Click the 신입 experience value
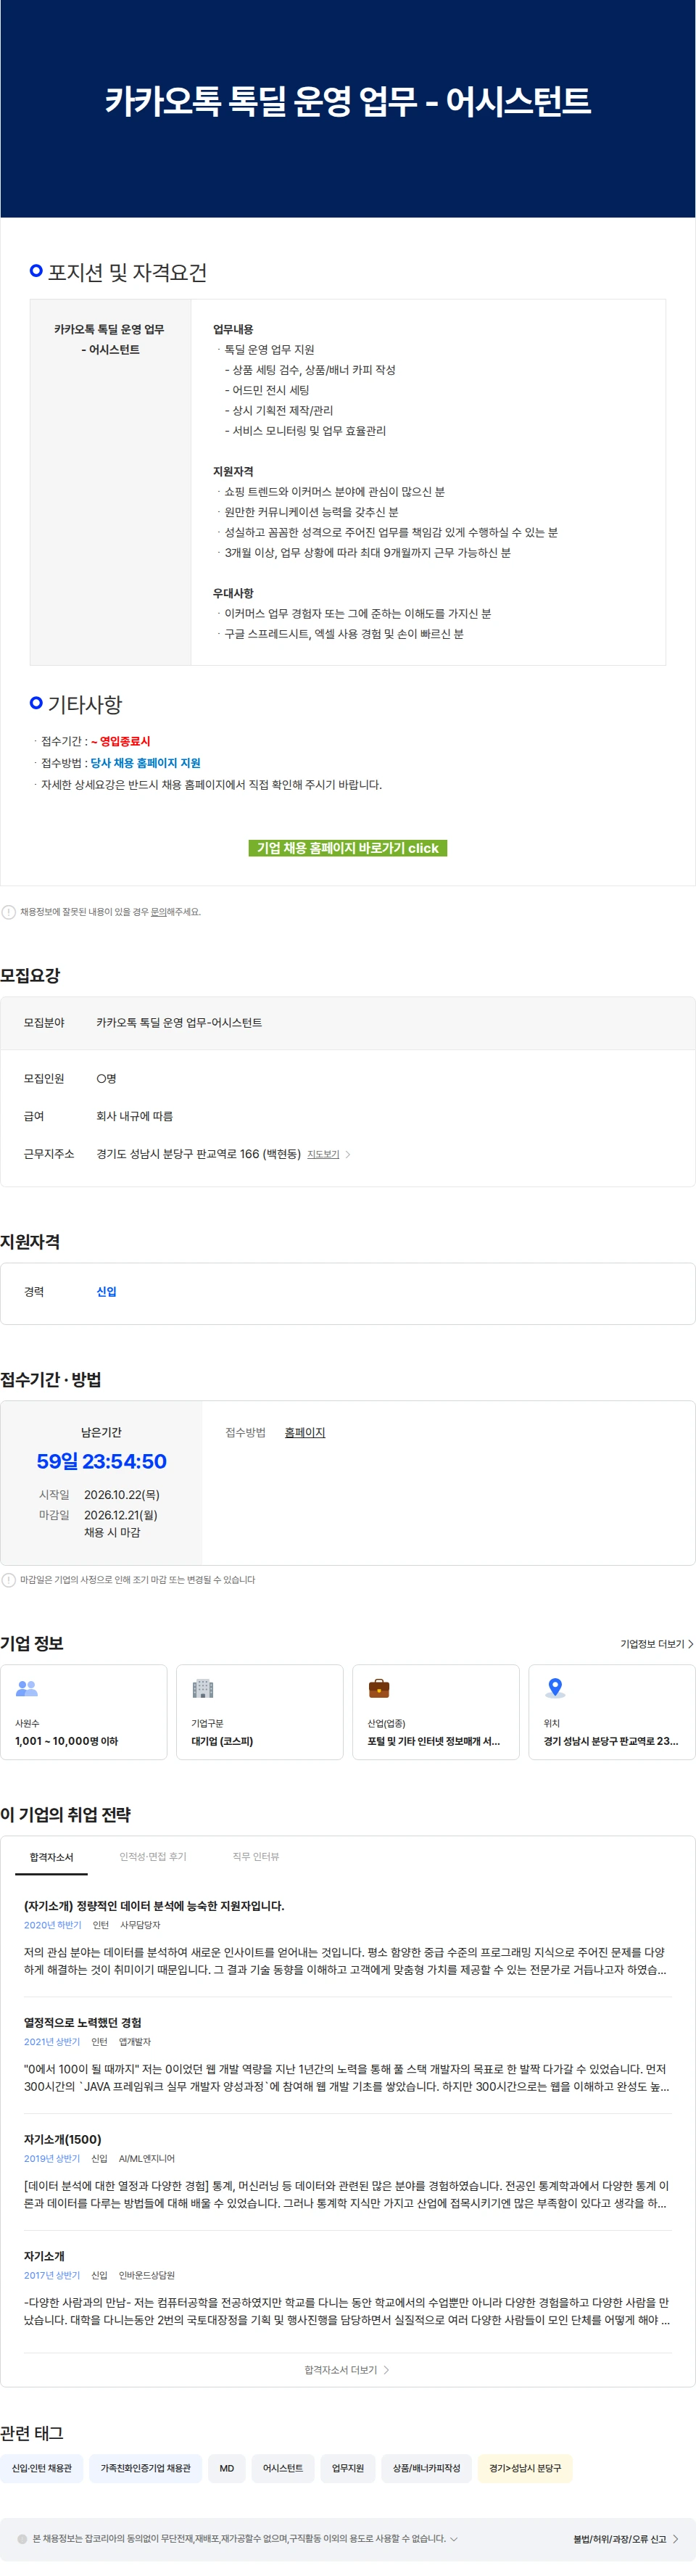This screenshot has width=696, height=2576. [x=106, y=1292]
